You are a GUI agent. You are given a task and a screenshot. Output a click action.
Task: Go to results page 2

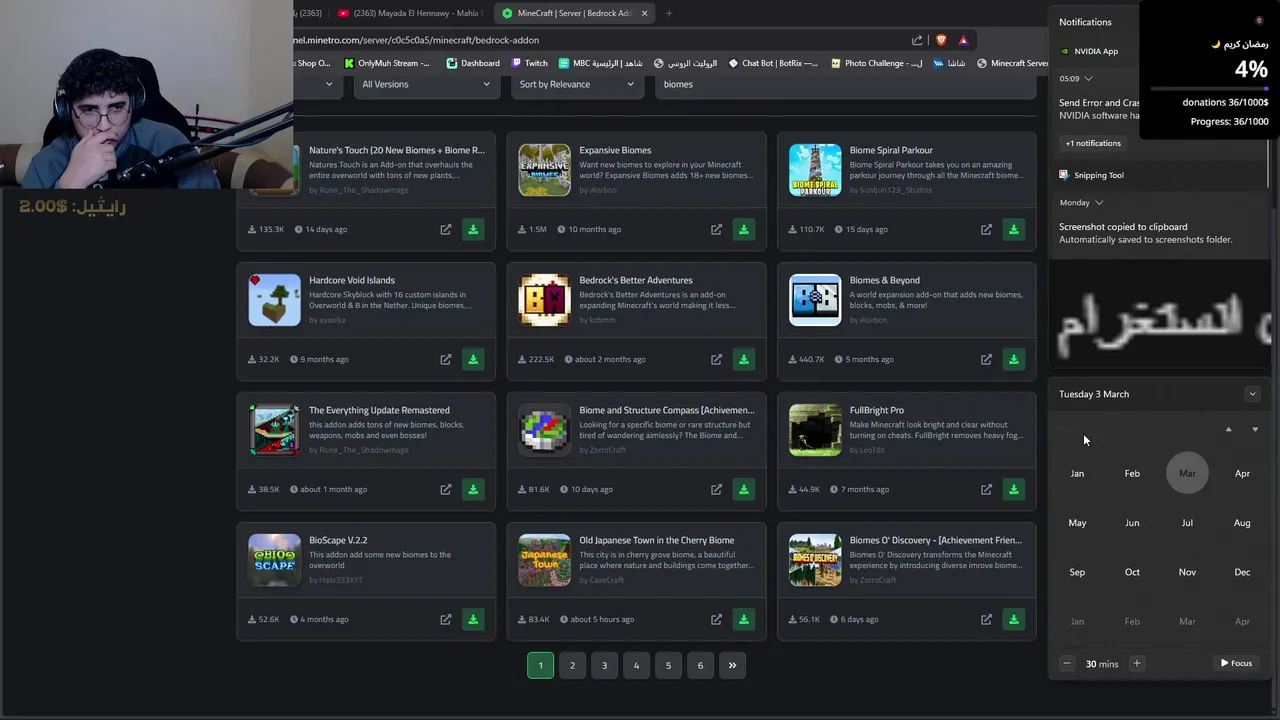click(572, 665)
